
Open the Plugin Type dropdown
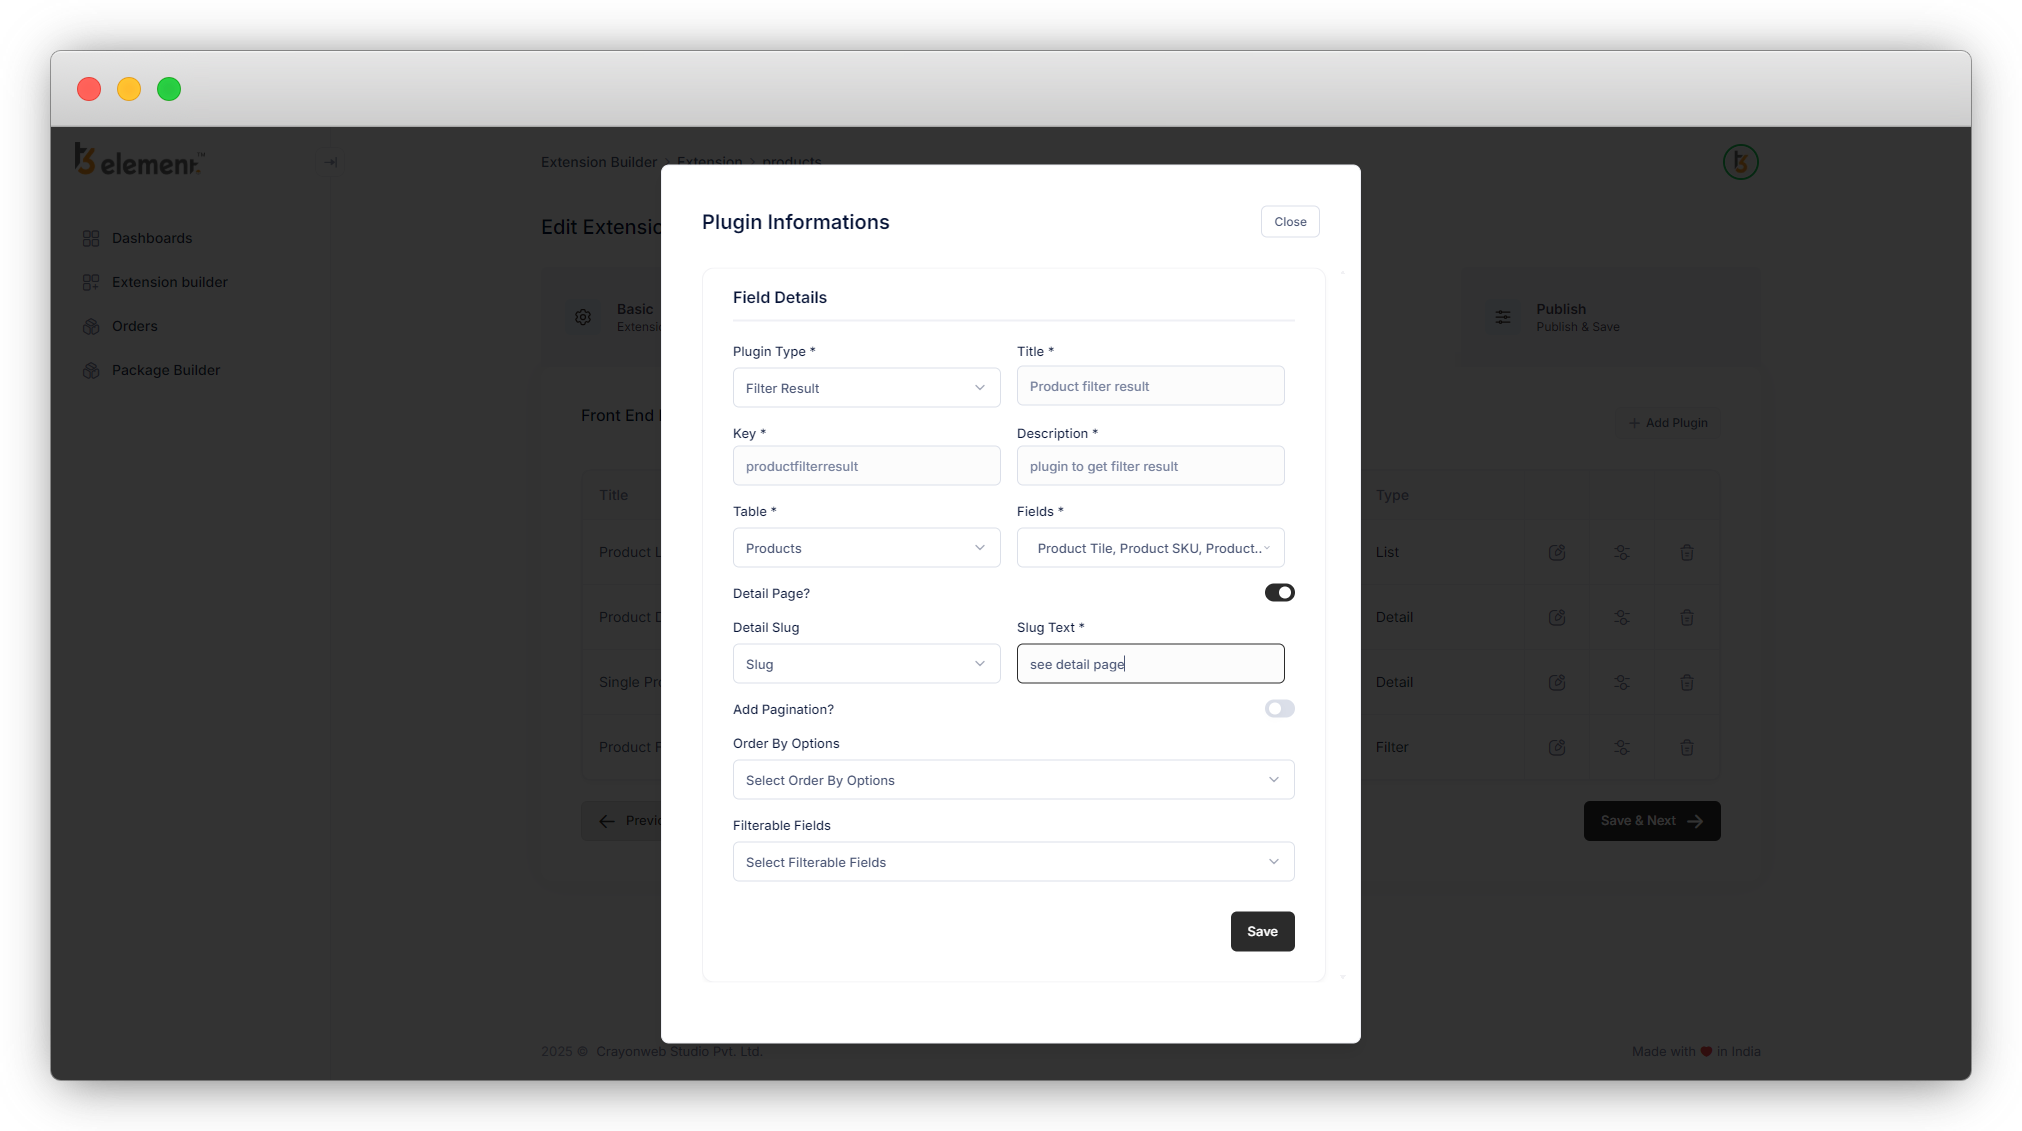click(866, 388)
